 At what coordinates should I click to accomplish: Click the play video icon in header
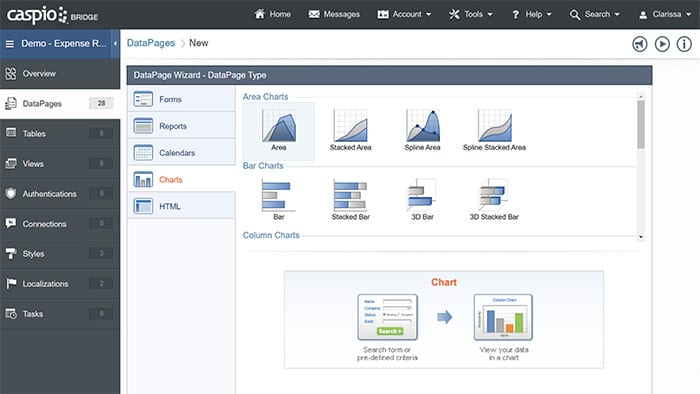click(x=662, y=44)
